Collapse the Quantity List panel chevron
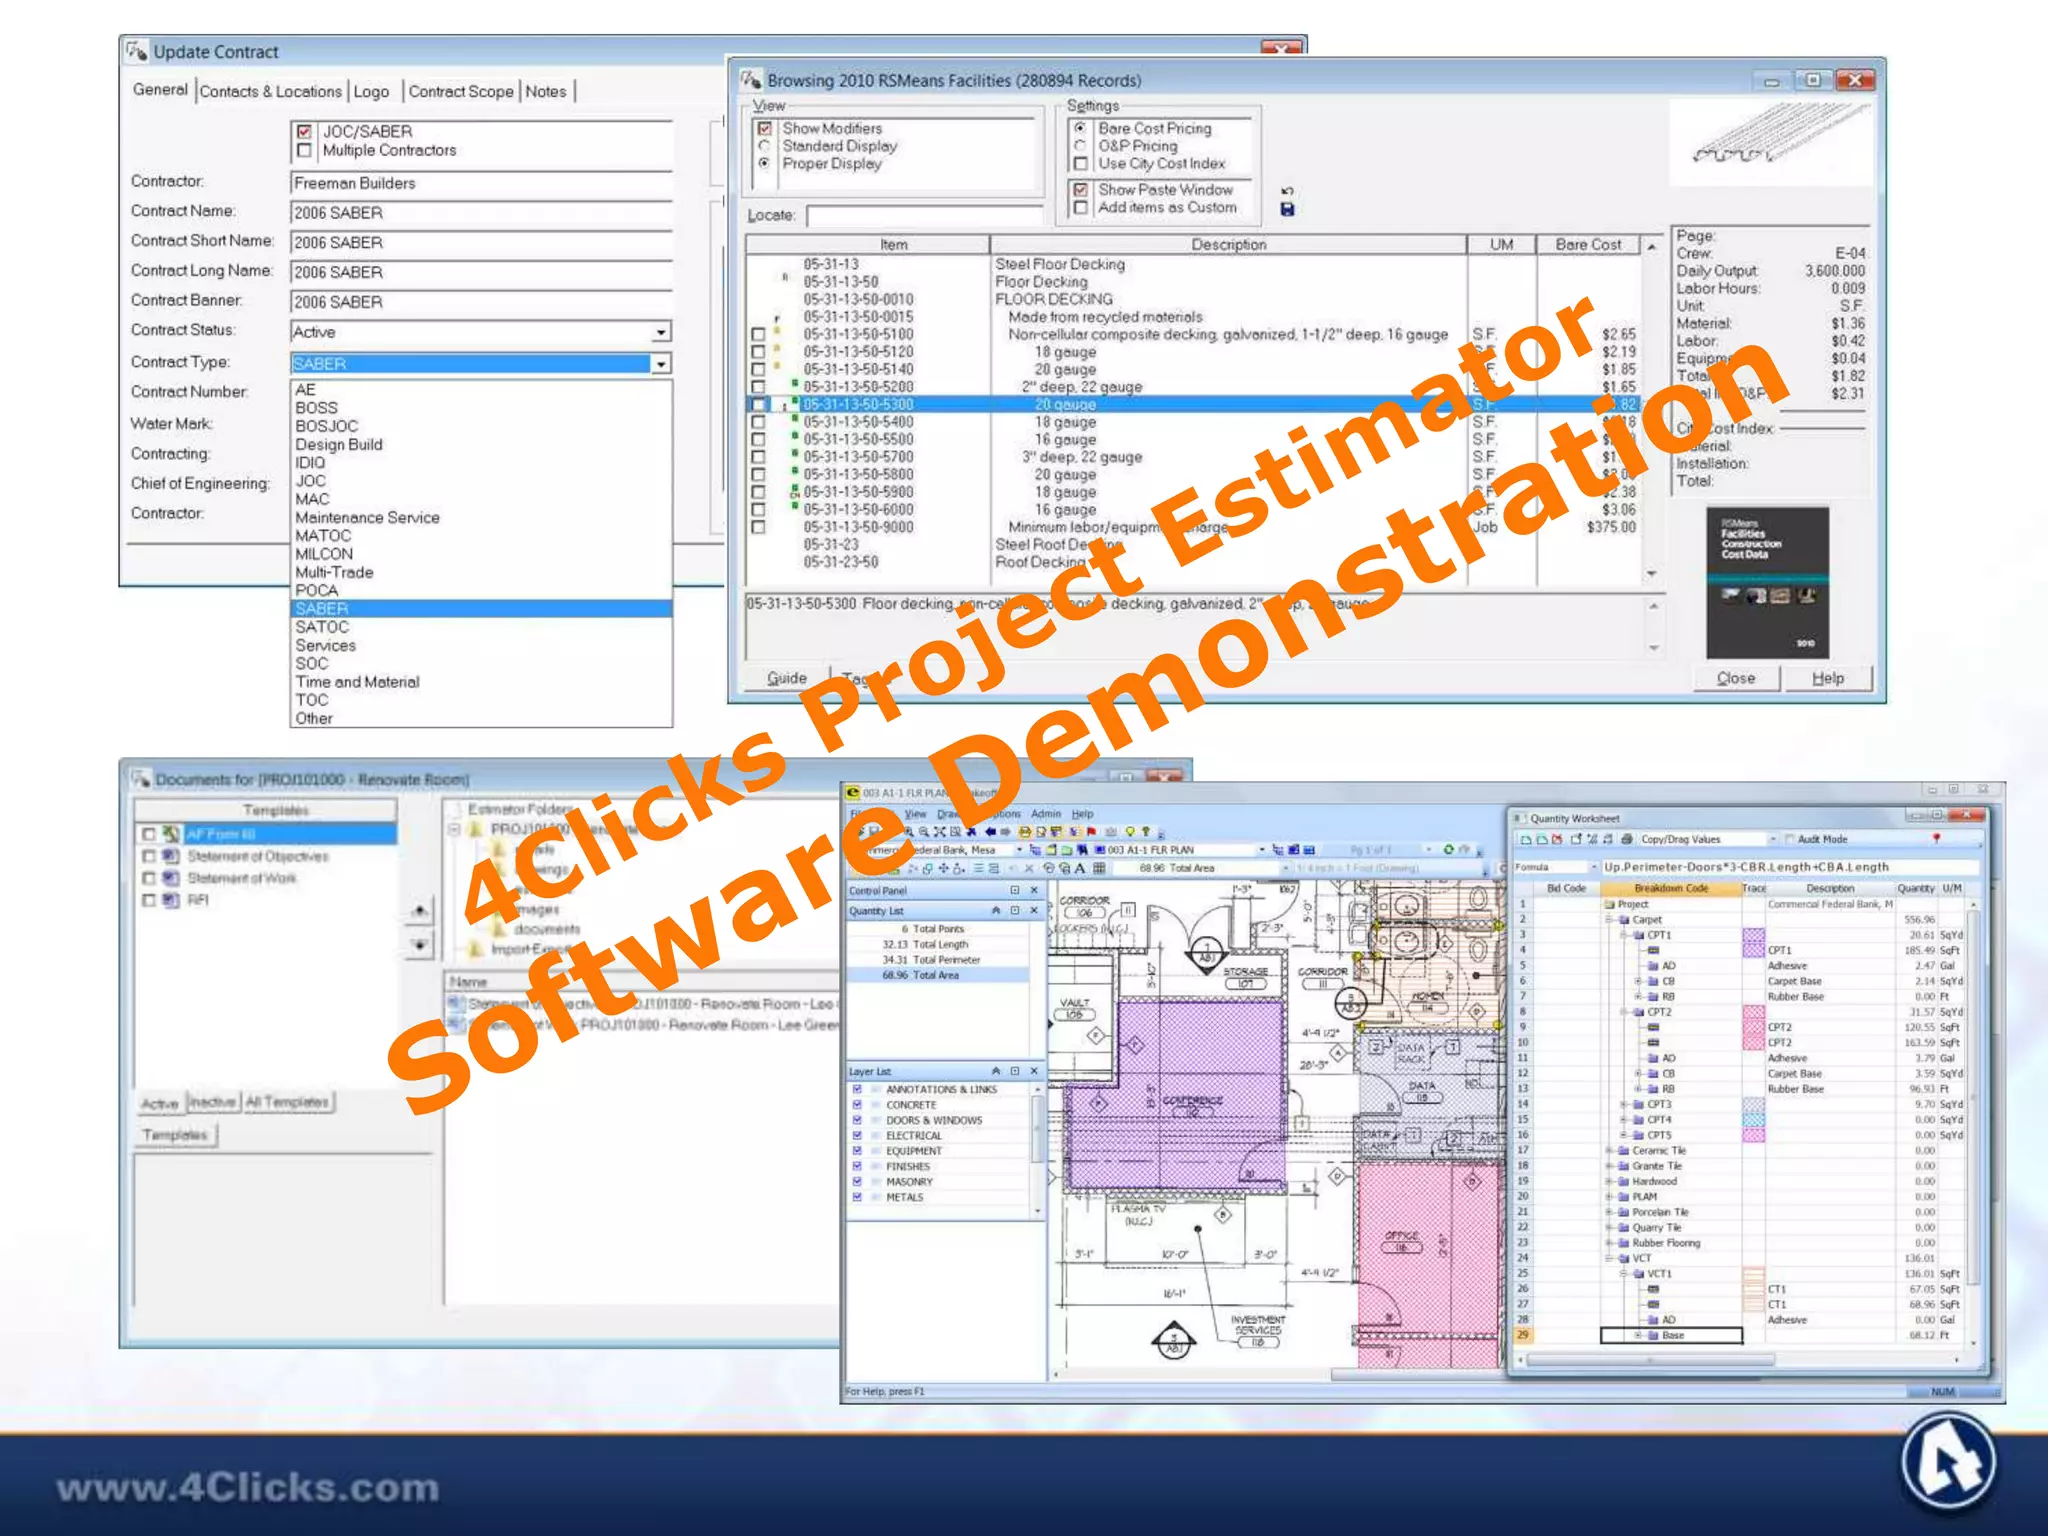The width and height of the screenshot is (2048, 1536). 996,911
